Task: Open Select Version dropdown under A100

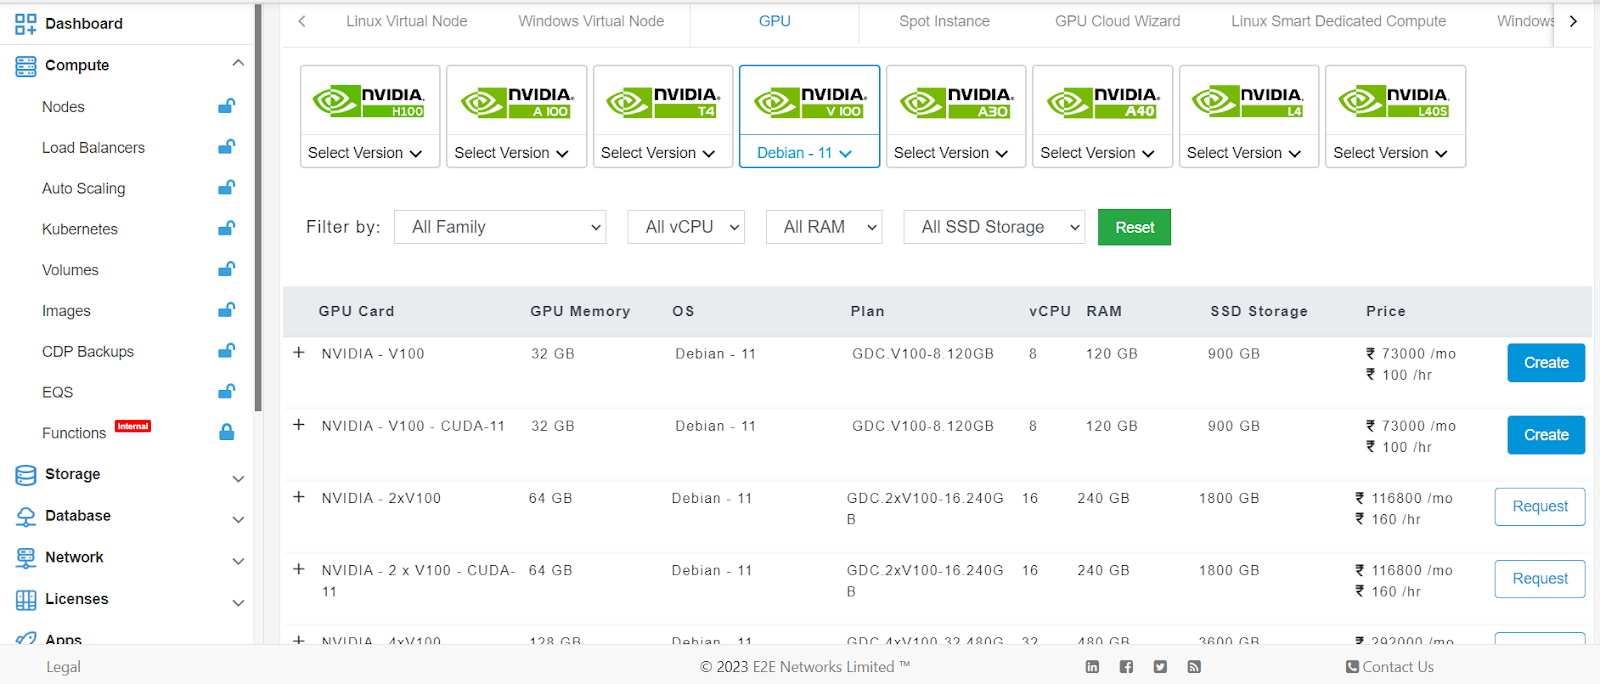Action: coord(512,153)
